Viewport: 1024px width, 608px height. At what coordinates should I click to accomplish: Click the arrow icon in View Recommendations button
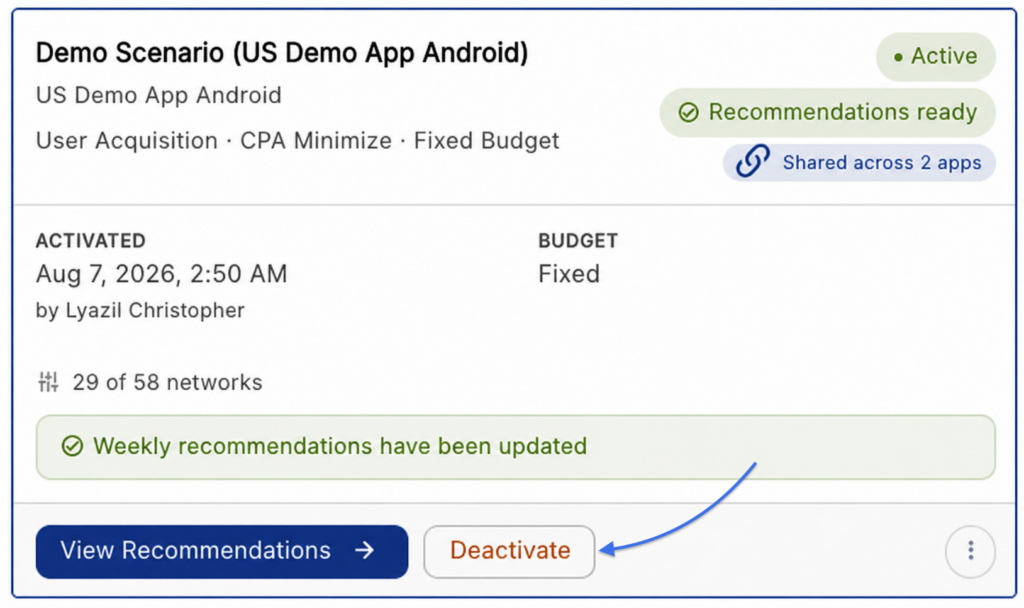(x=364, y=551)
